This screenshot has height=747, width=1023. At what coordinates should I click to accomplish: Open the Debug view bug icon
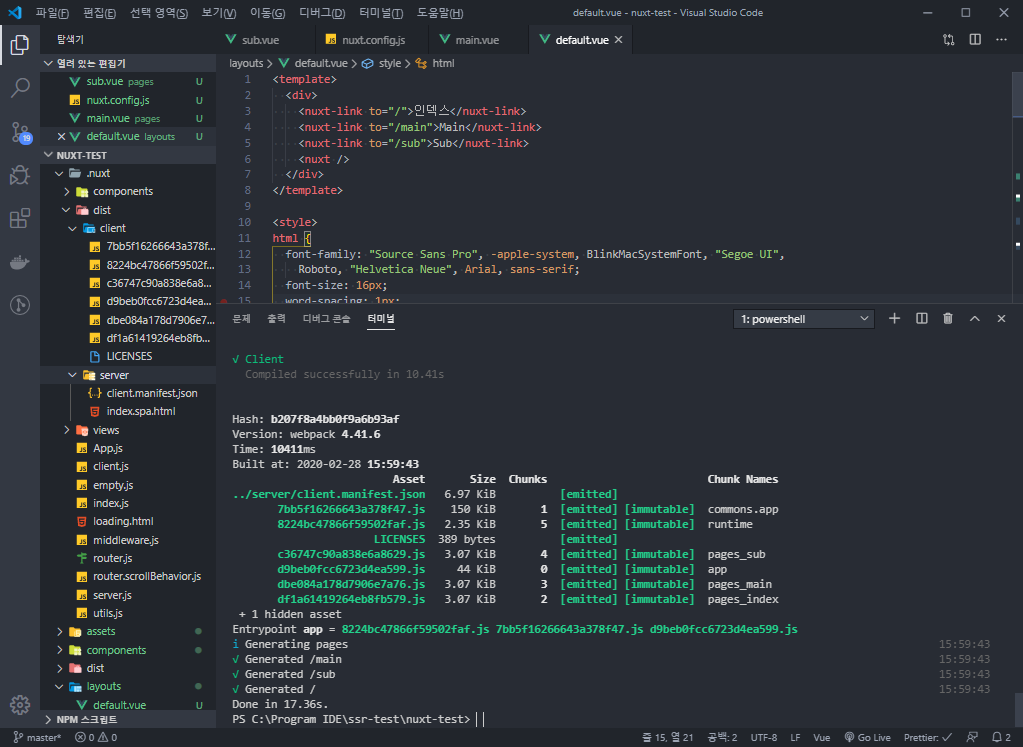(x=20, y=175)
